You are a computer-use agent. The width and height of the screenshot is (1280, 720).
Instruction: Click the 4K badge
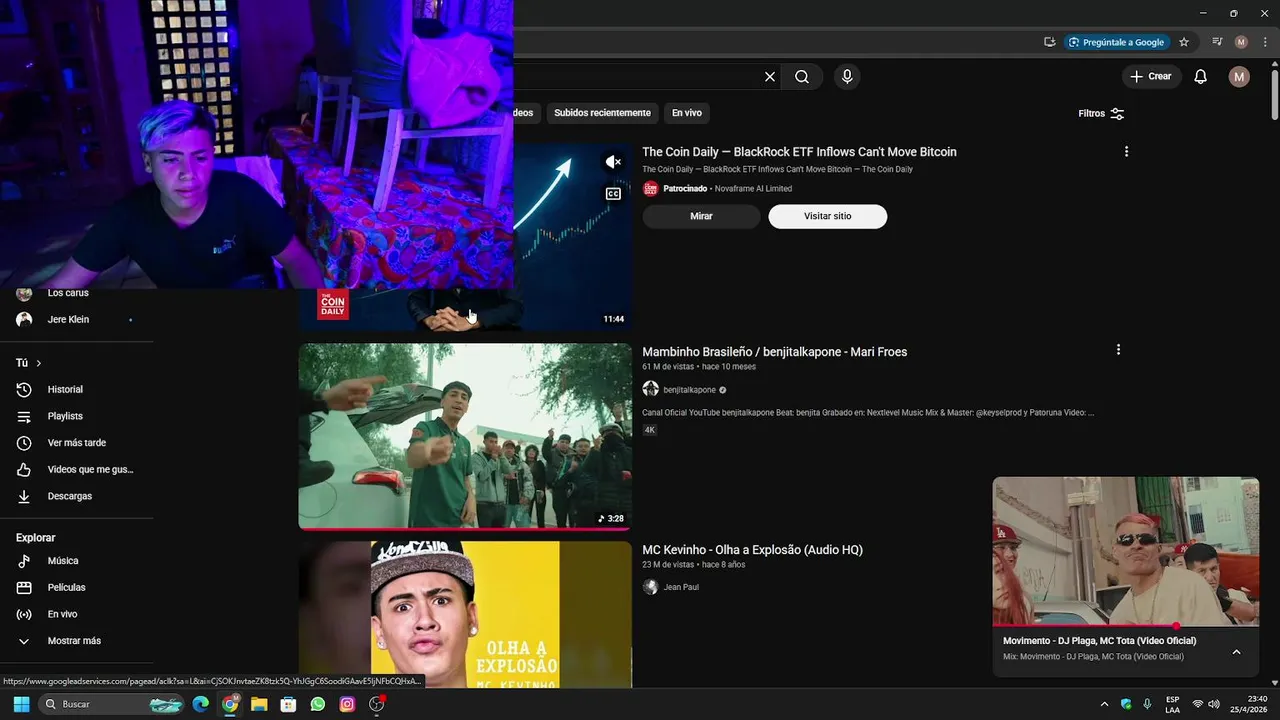pyautogui.click(x=649, y=430)
